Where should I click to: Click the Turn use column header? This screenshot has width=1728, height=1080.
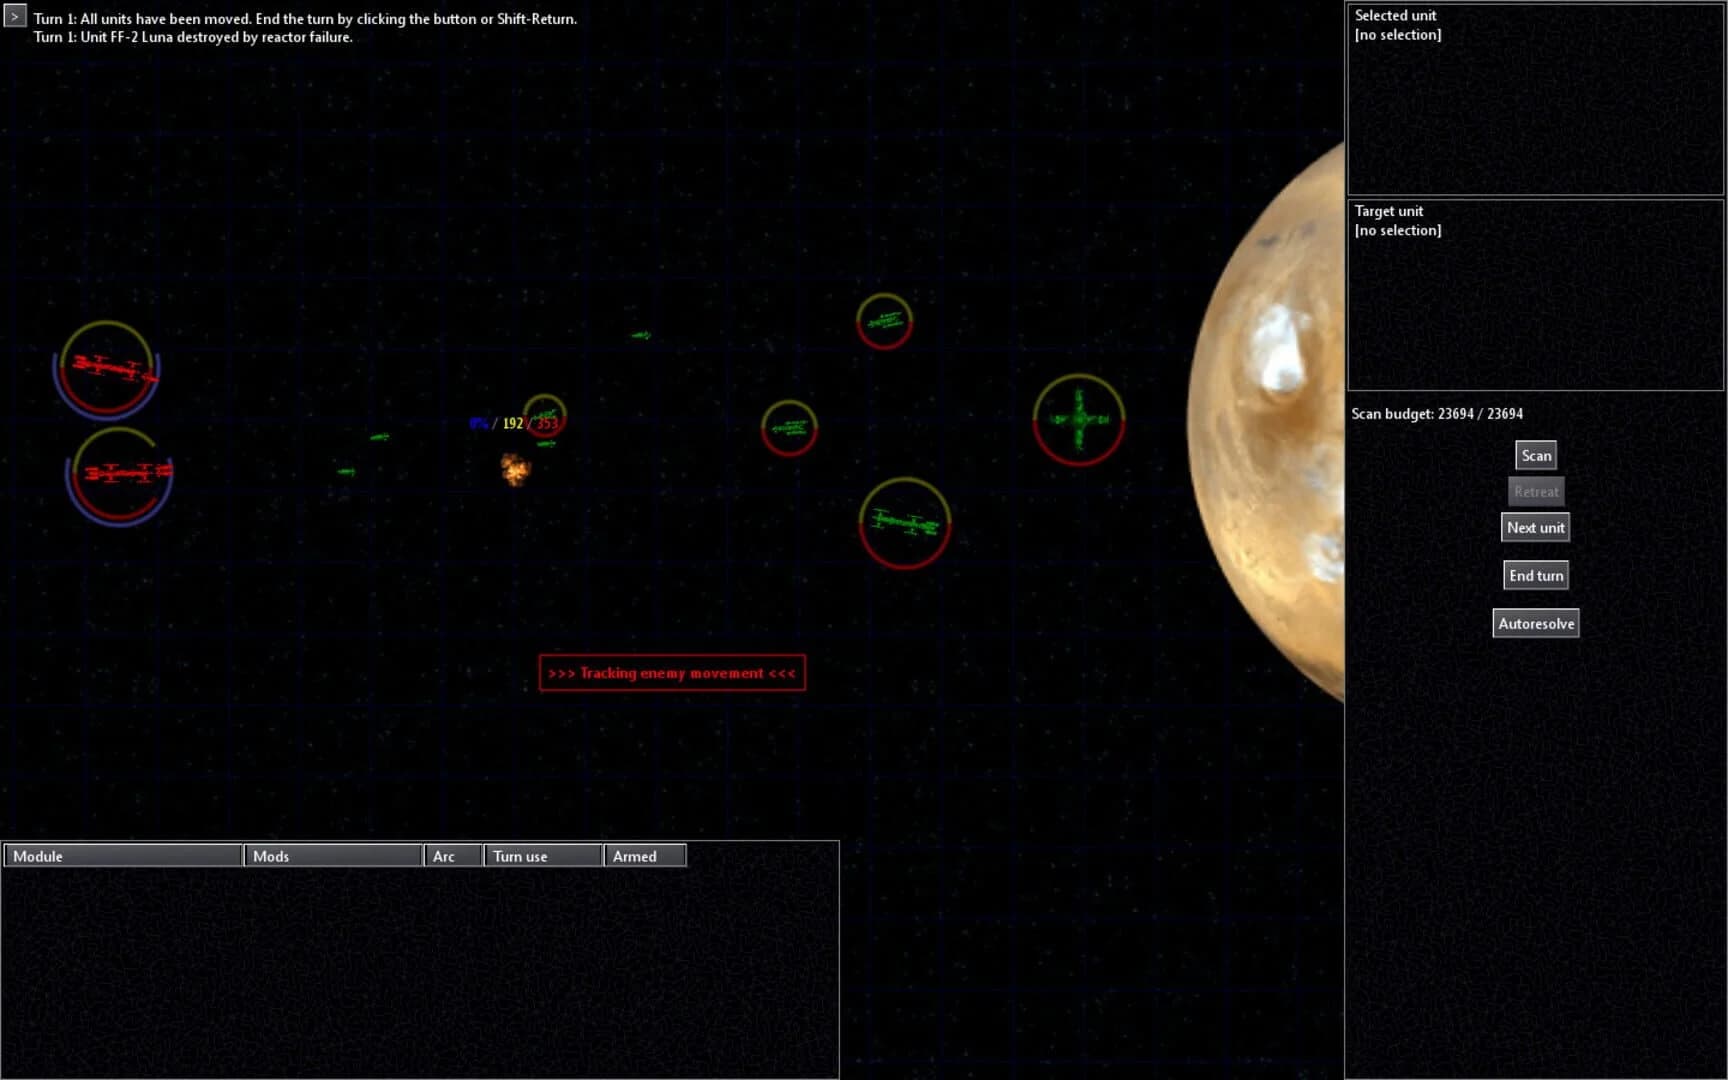(542, 855)
